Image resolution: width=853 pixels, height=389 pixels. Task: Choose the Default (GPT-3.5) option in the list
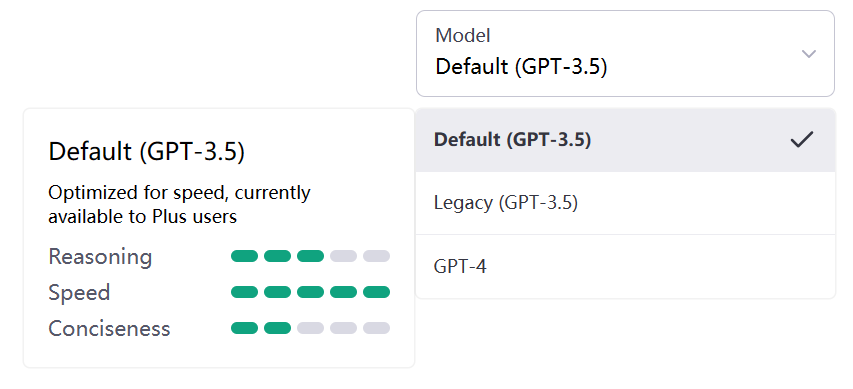click(625, 140)
